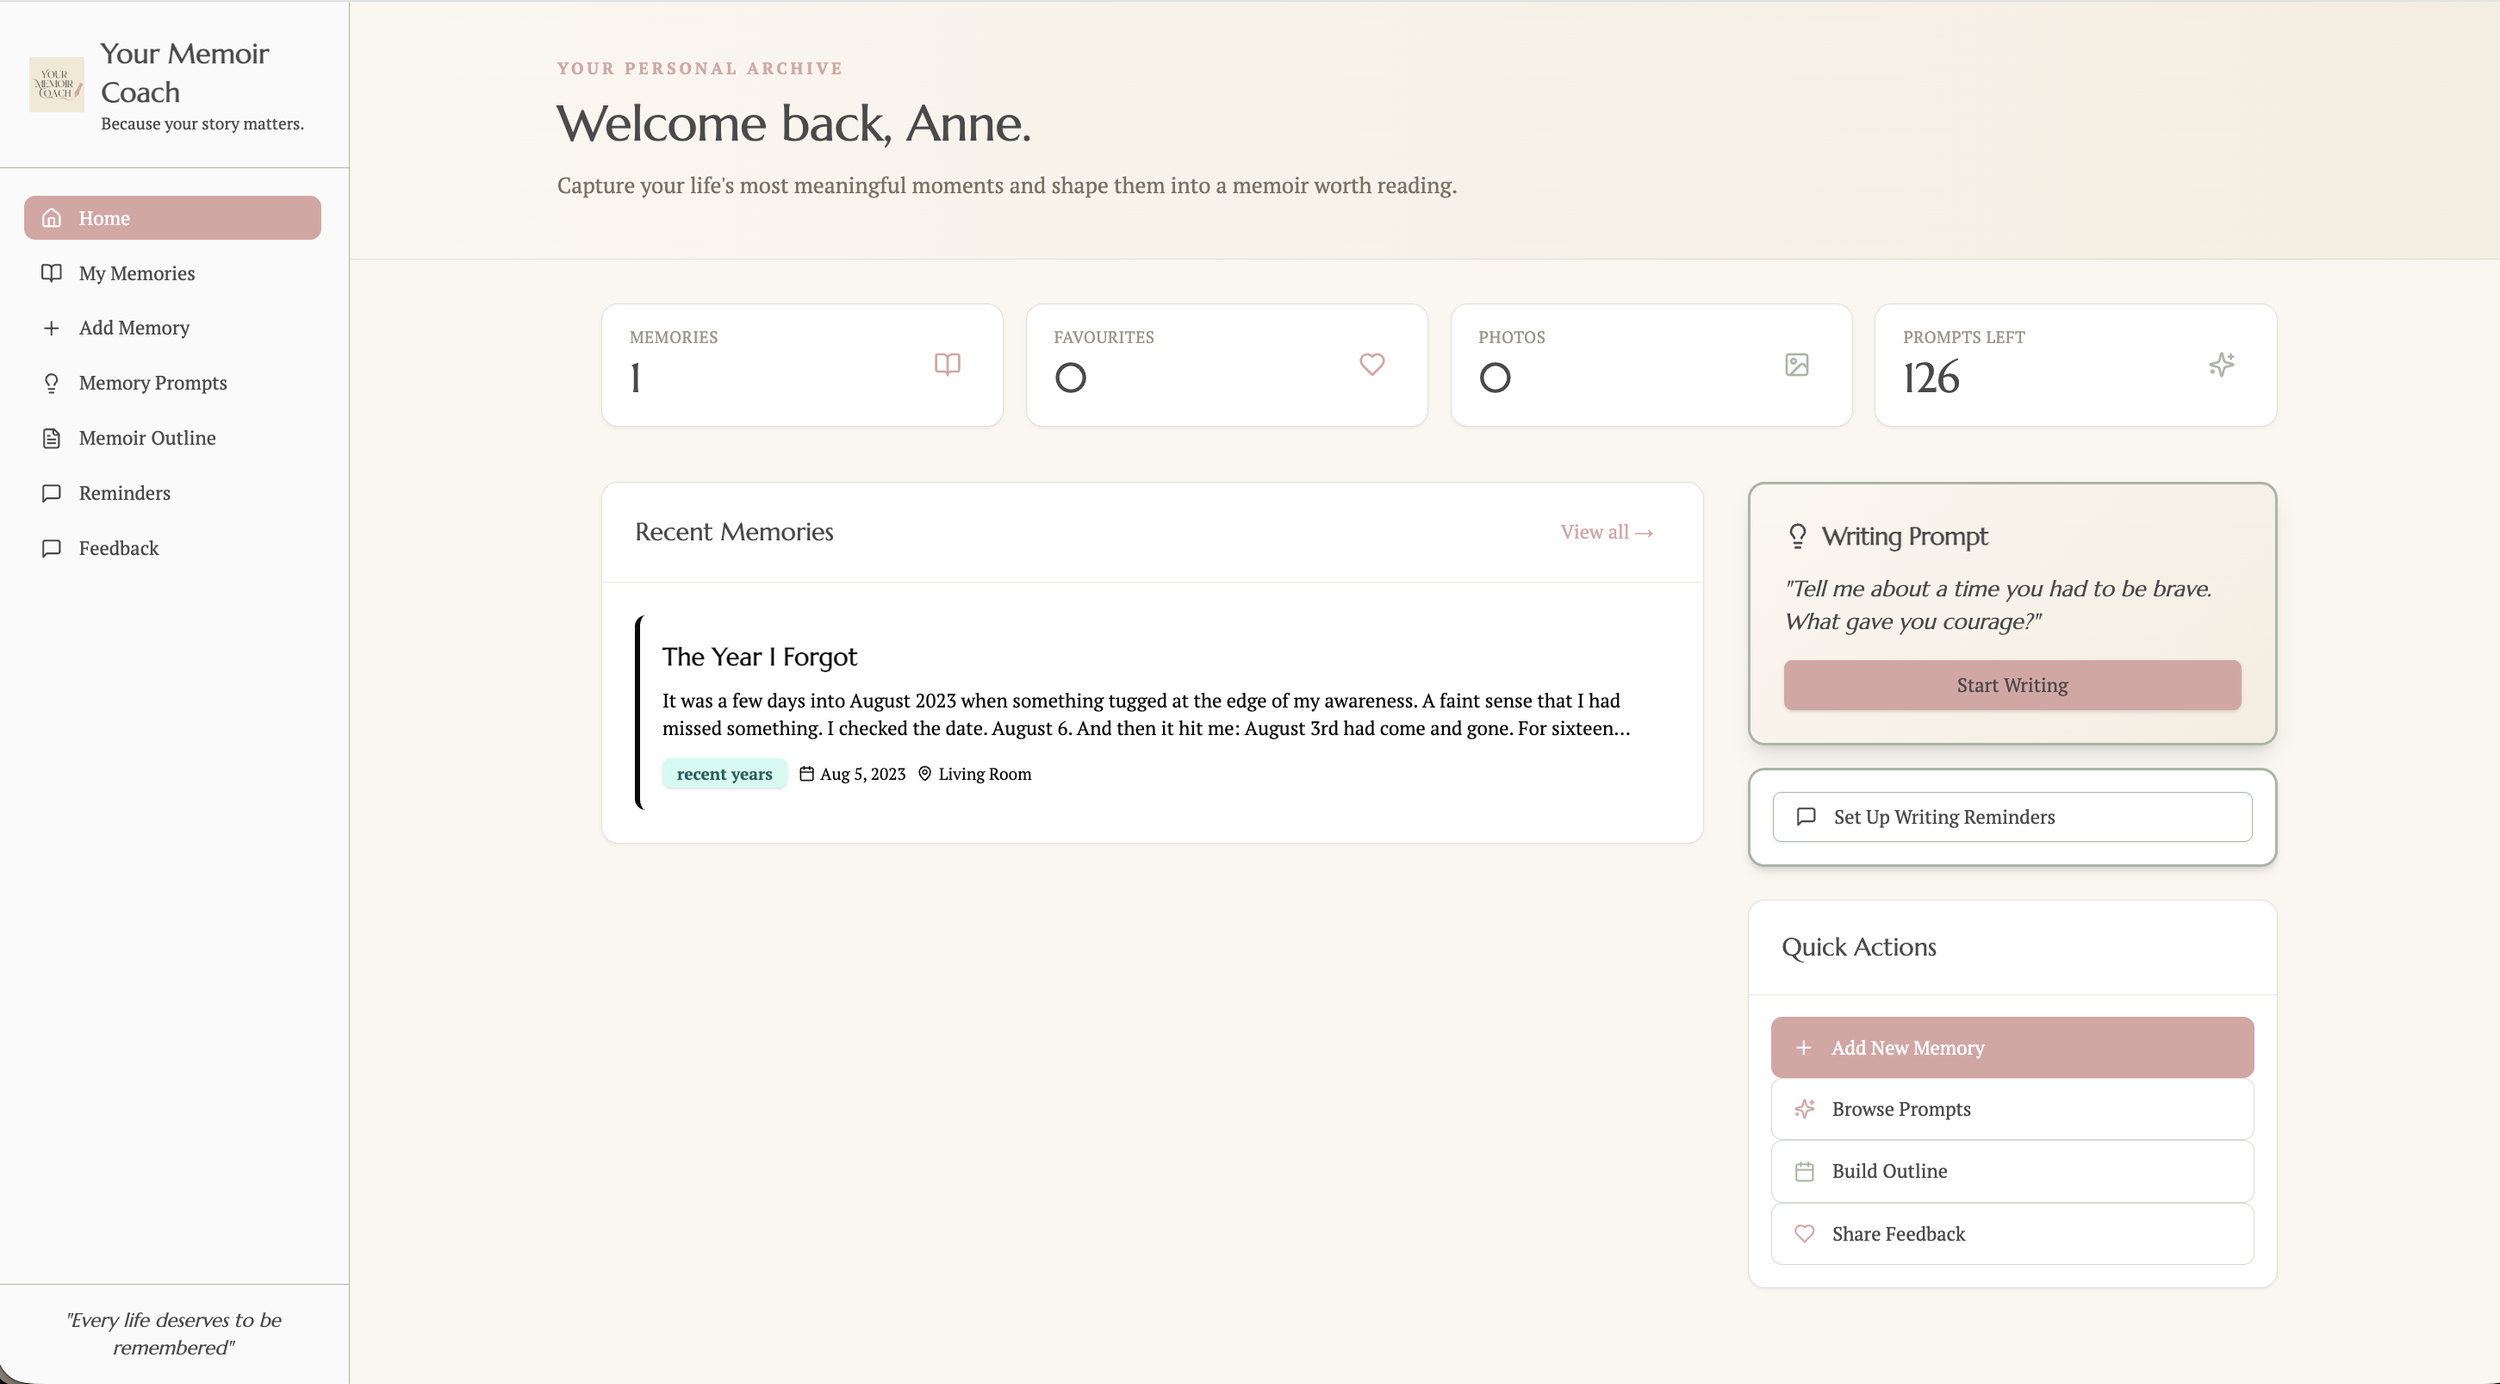The image size is (2500, 1384).
Task: Click the sparkle icon in Prompts Left card
Action: coord(2221,364)
